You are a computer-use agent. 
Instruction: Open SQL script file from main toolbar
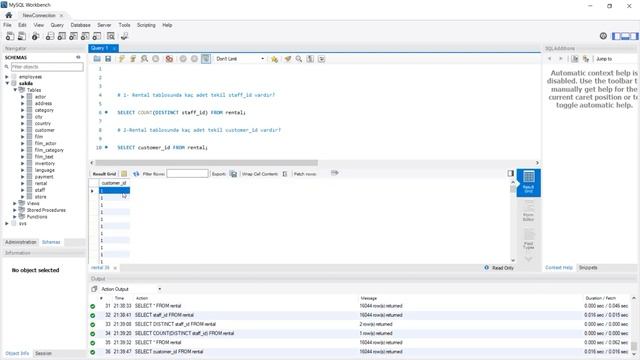[x=22, y=36]
